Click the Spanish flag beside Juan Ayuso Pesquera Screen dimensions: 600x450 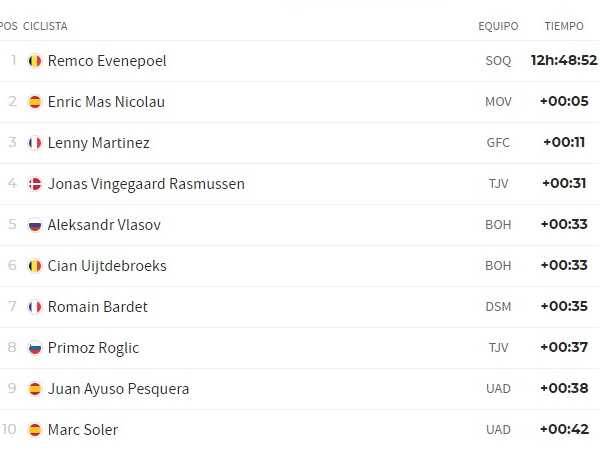point(35,388)
